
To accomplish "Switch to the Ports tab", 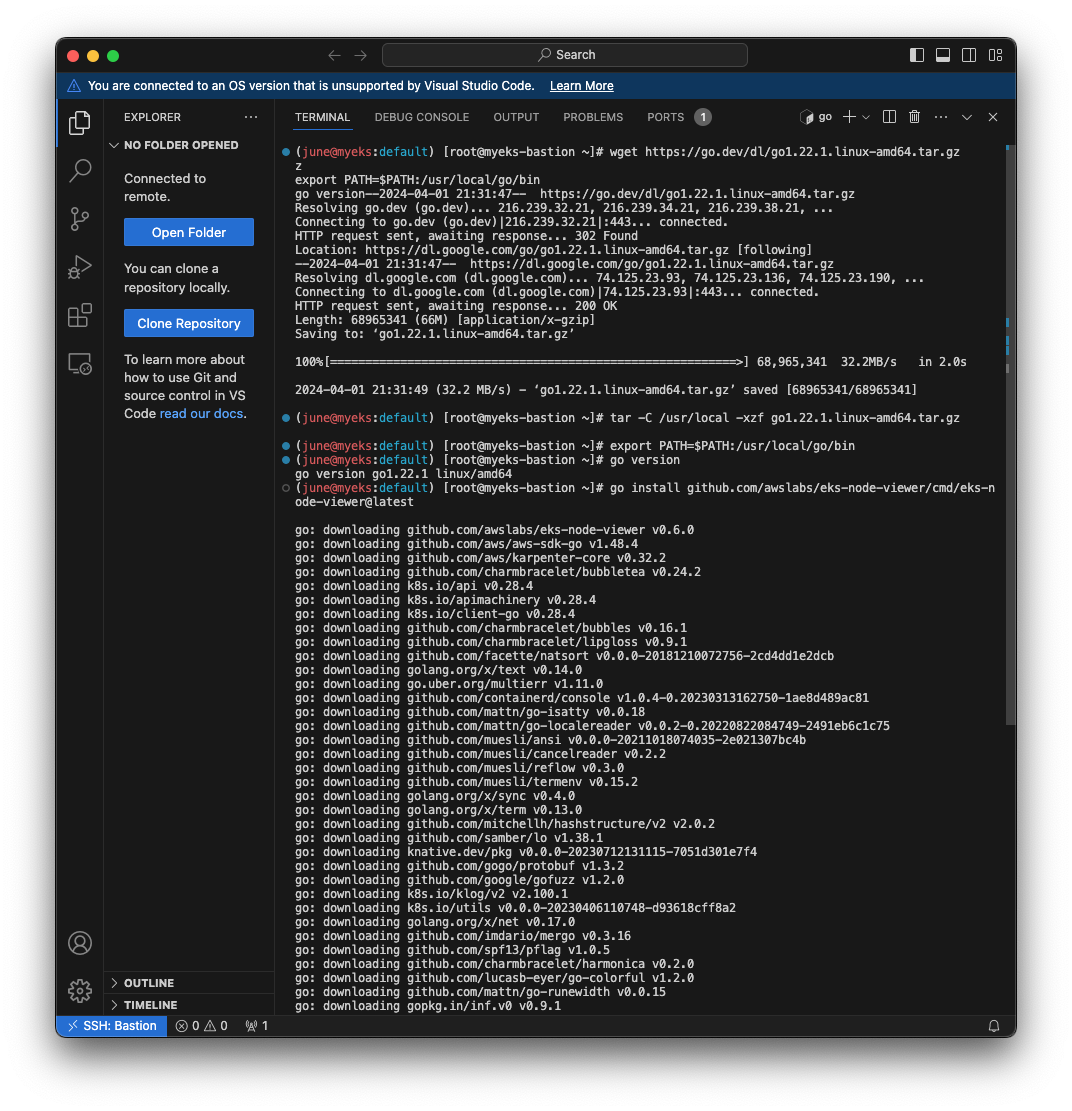I will 665,117.
